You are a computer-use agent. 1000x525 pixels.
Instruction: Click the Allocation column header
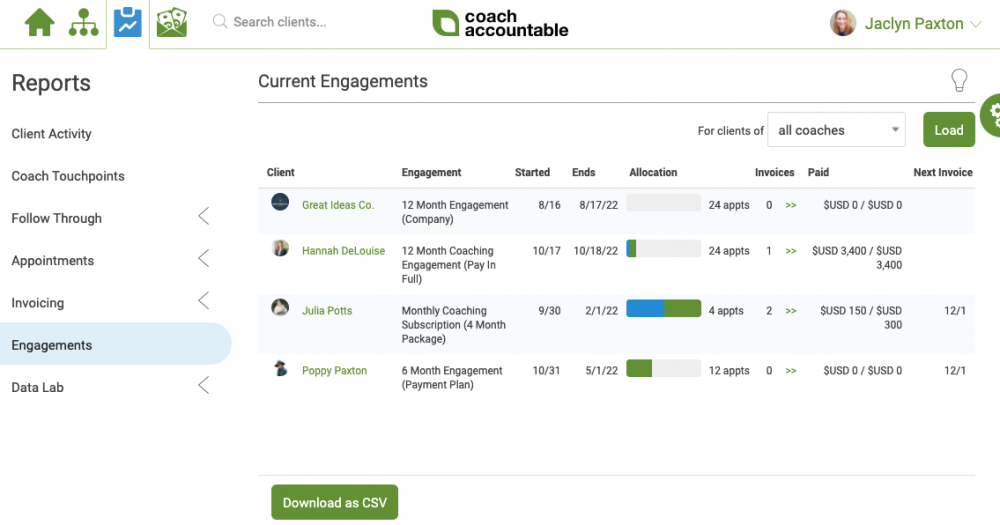point(653,172)
